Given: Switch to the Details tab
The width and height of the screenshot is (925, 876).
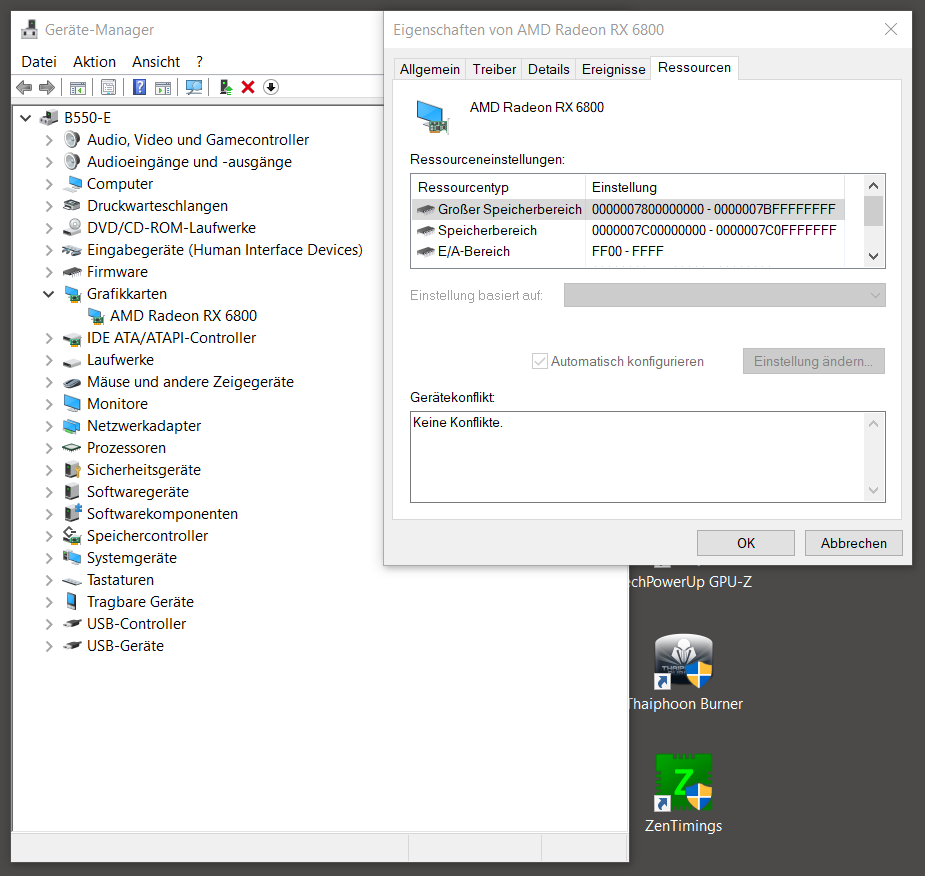Looking at the screenshot, I should click(549, 70).
